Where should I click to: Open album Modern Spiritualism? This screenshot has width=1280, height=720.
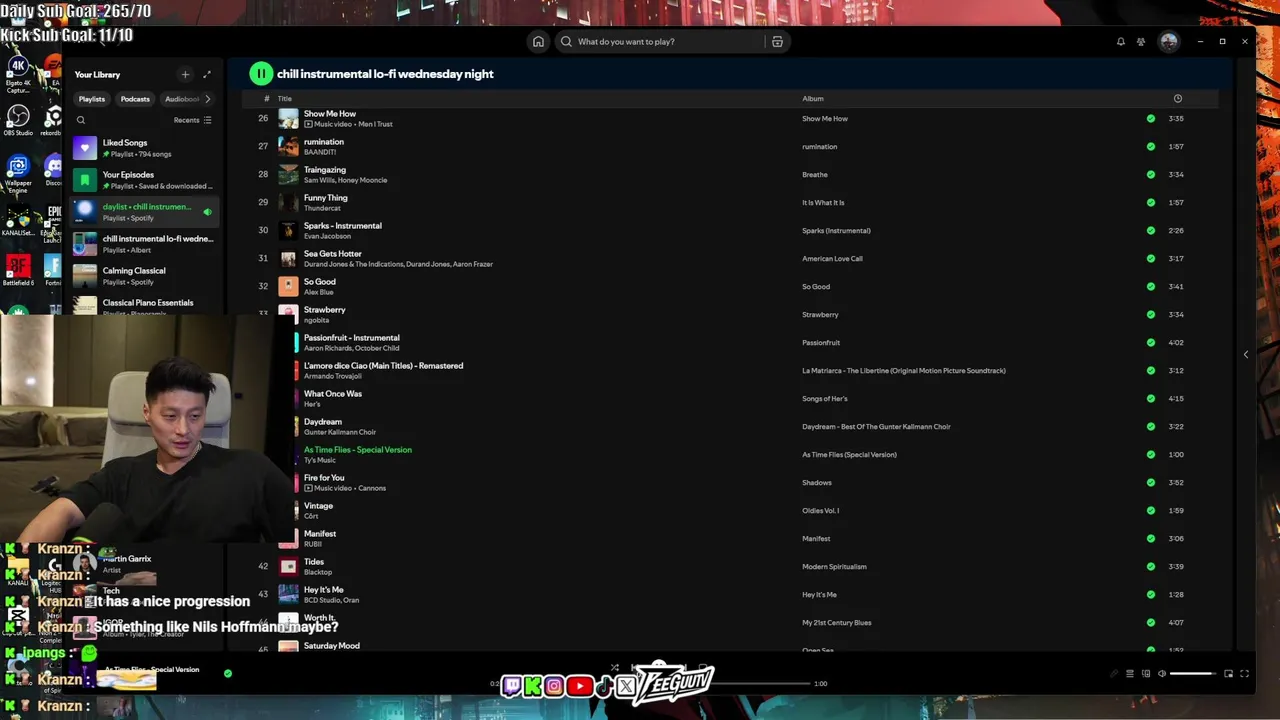[834, 566]
